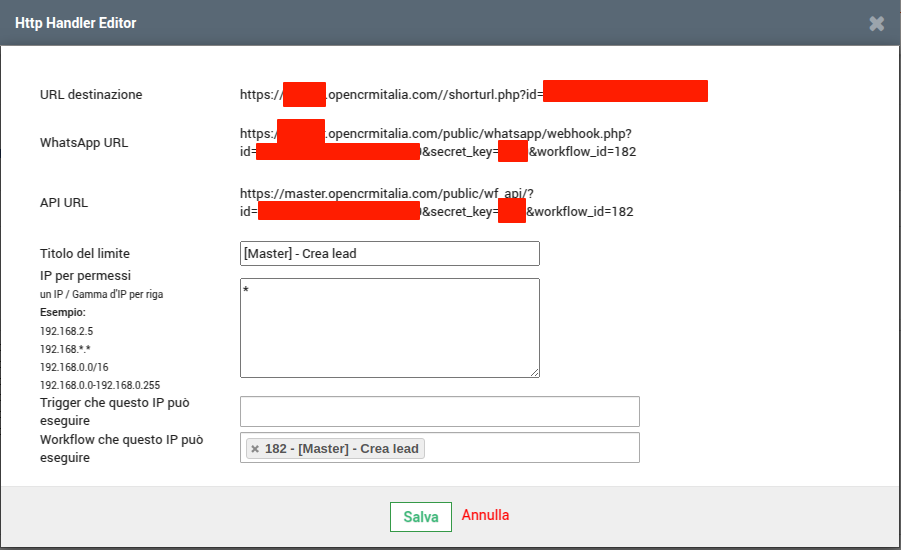Save the handler with Salva
This screenshot has width=901, height=550.
[x=421, y=517]
